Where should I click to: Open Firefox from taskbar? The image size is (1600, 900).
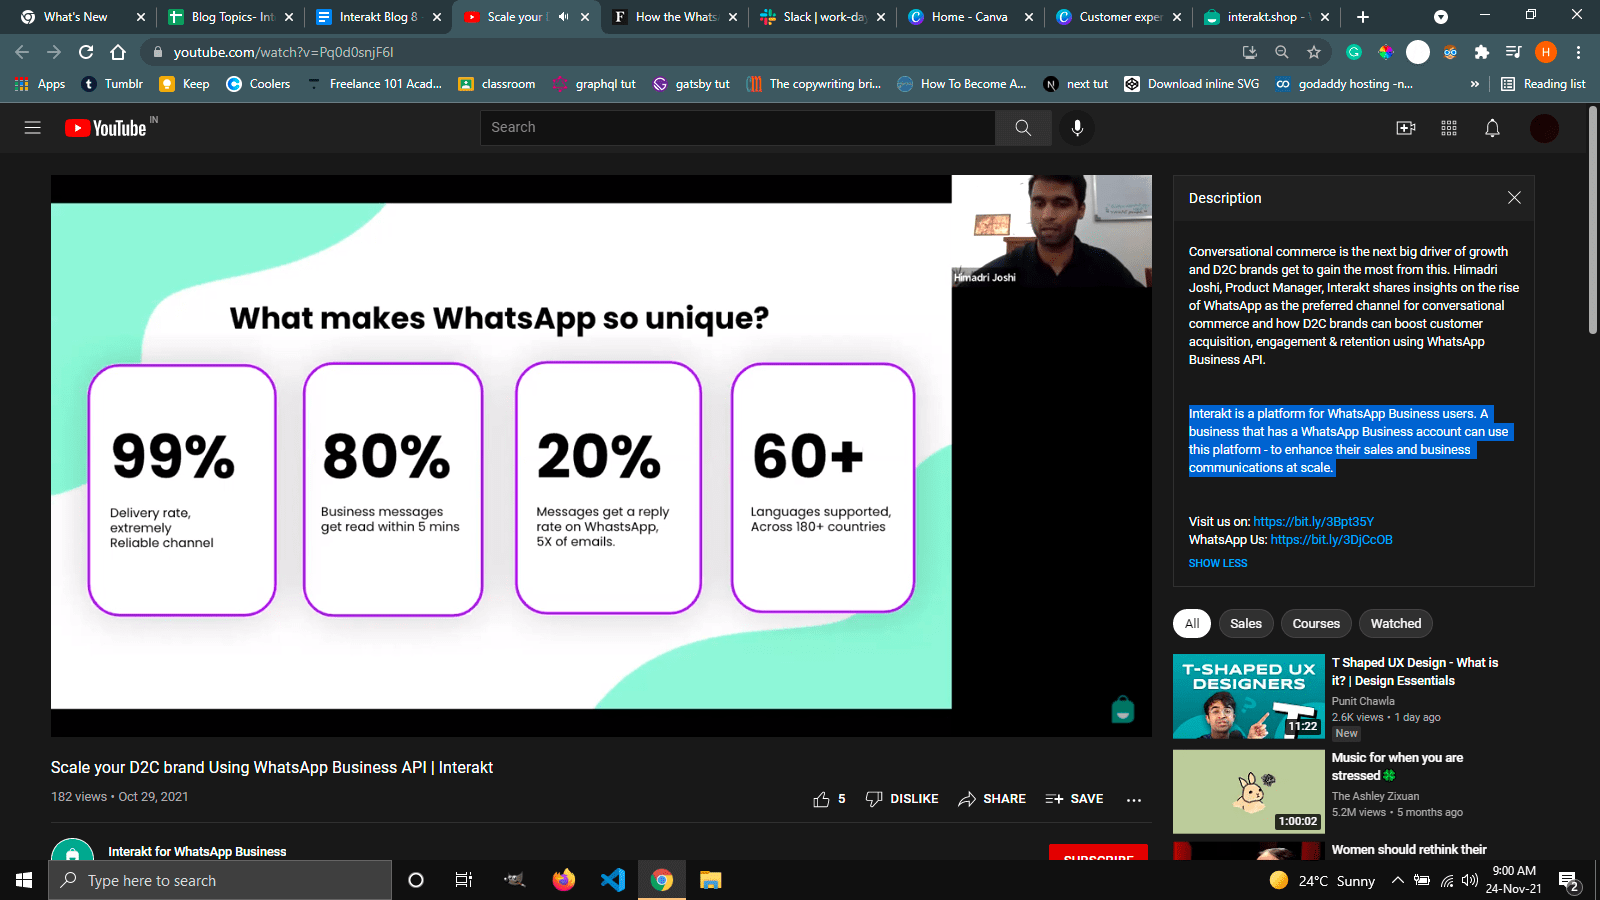pyautogui.click(x=564, y=880)
